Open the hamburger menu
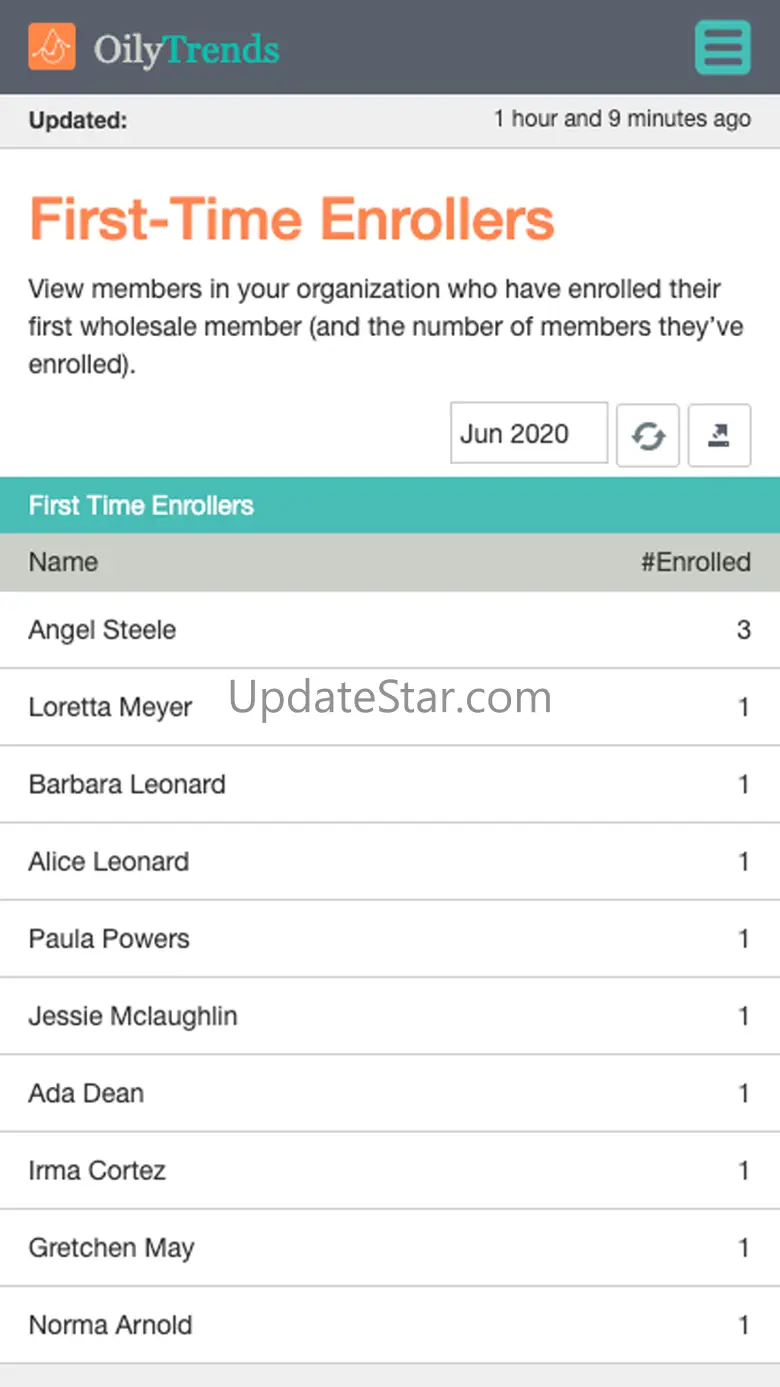 click(722, 47)
